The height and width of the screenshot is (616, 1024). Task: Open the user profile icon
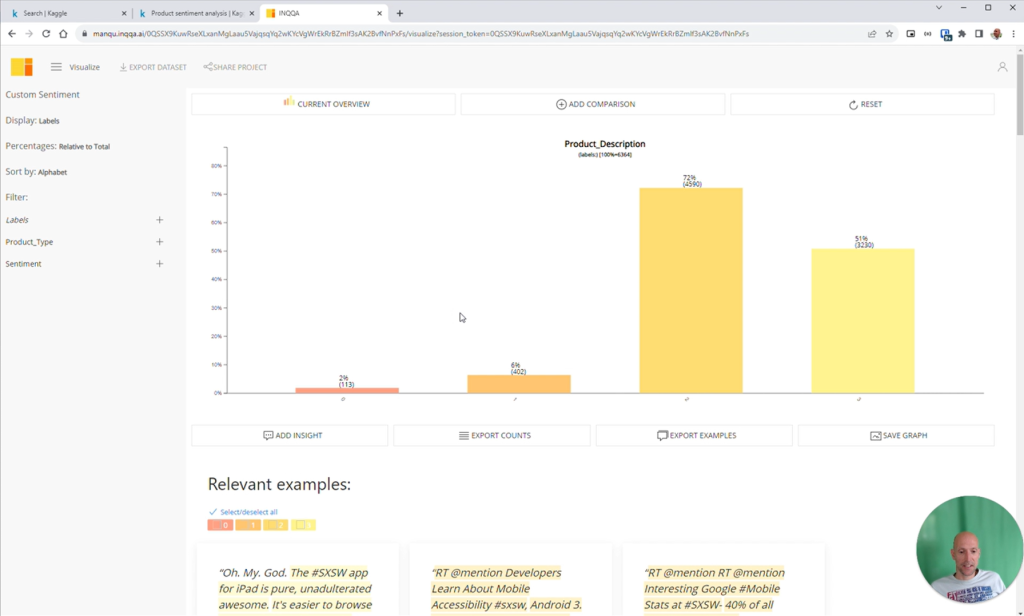(x=1002, y=67)
